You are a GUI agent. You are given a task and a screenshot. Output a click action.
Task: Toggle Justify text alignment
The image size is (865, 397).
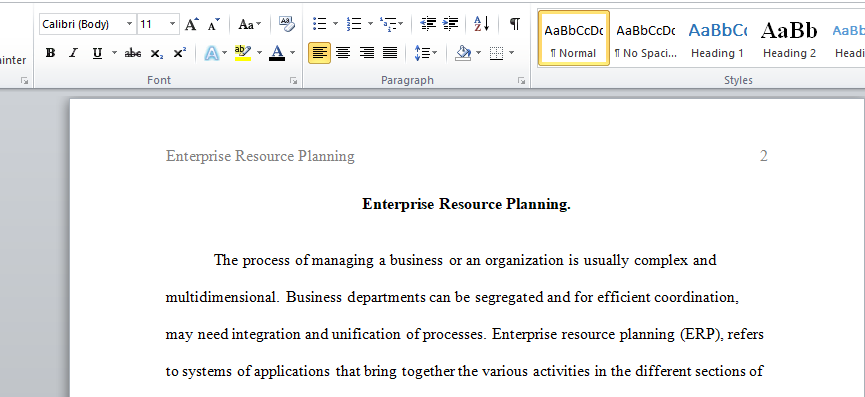pos(390,53)
